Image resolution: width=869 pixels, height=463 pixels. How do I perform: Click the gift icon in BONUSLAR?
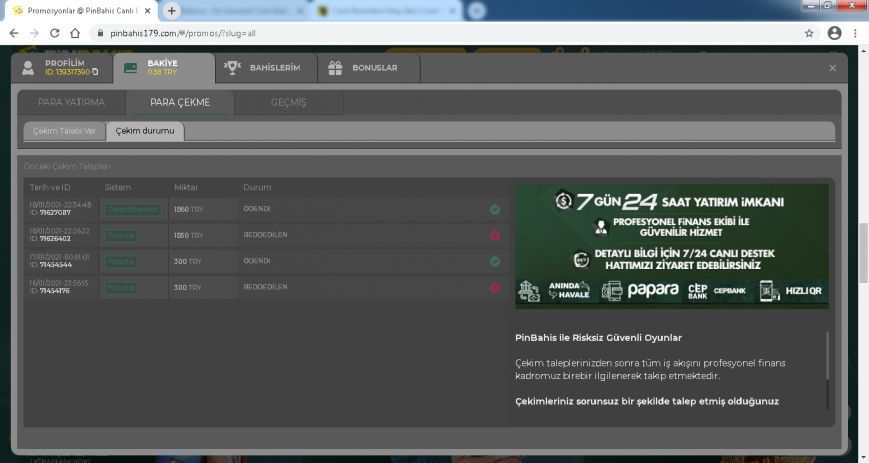pos(335,68)
